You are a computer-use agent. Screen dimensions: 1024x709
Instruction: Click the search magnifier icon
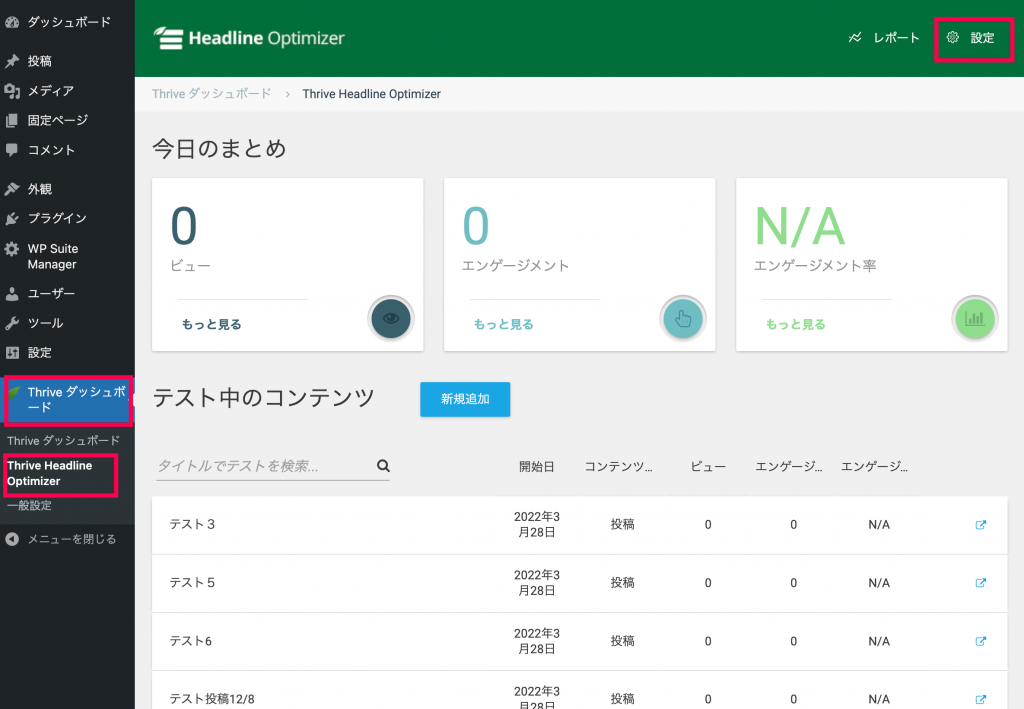[383, 465]
